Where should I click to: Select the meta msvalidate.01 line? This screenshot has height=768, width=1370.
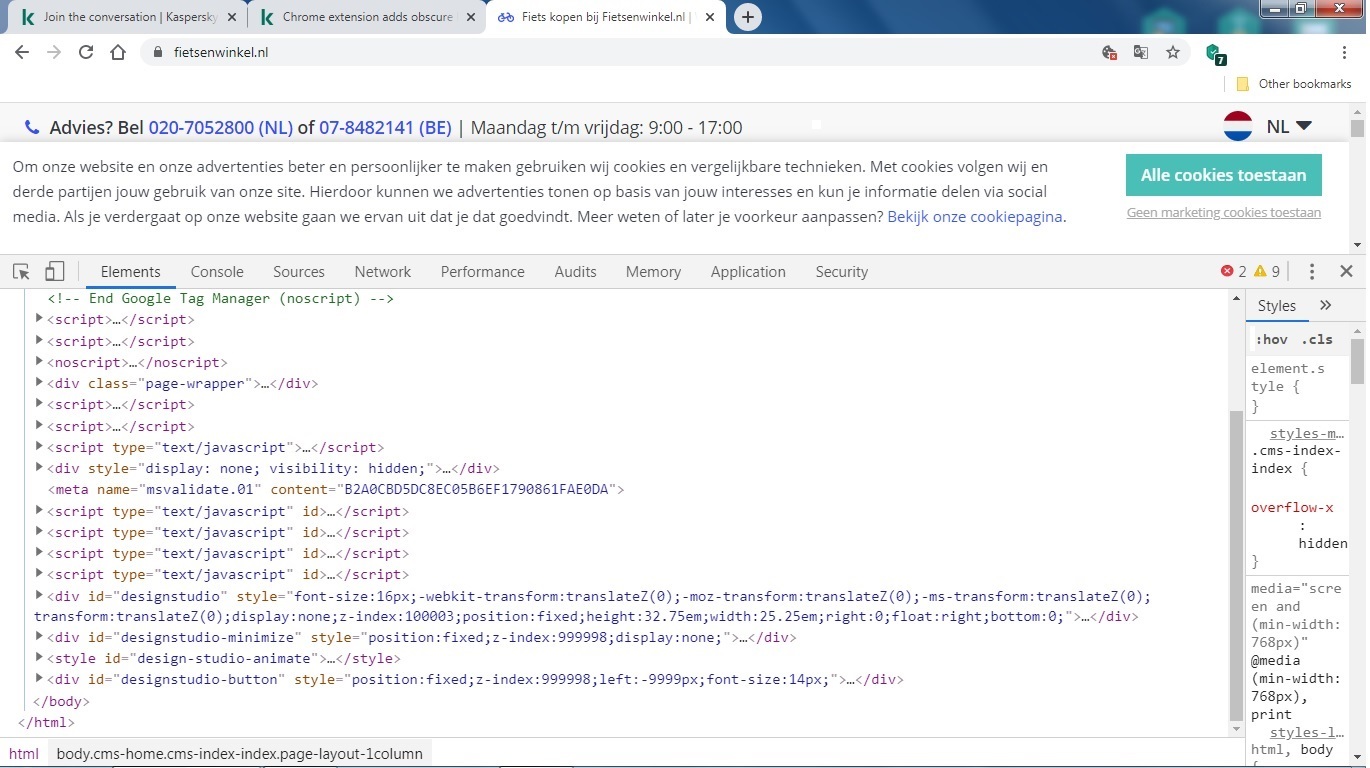[x=335, y=489]
